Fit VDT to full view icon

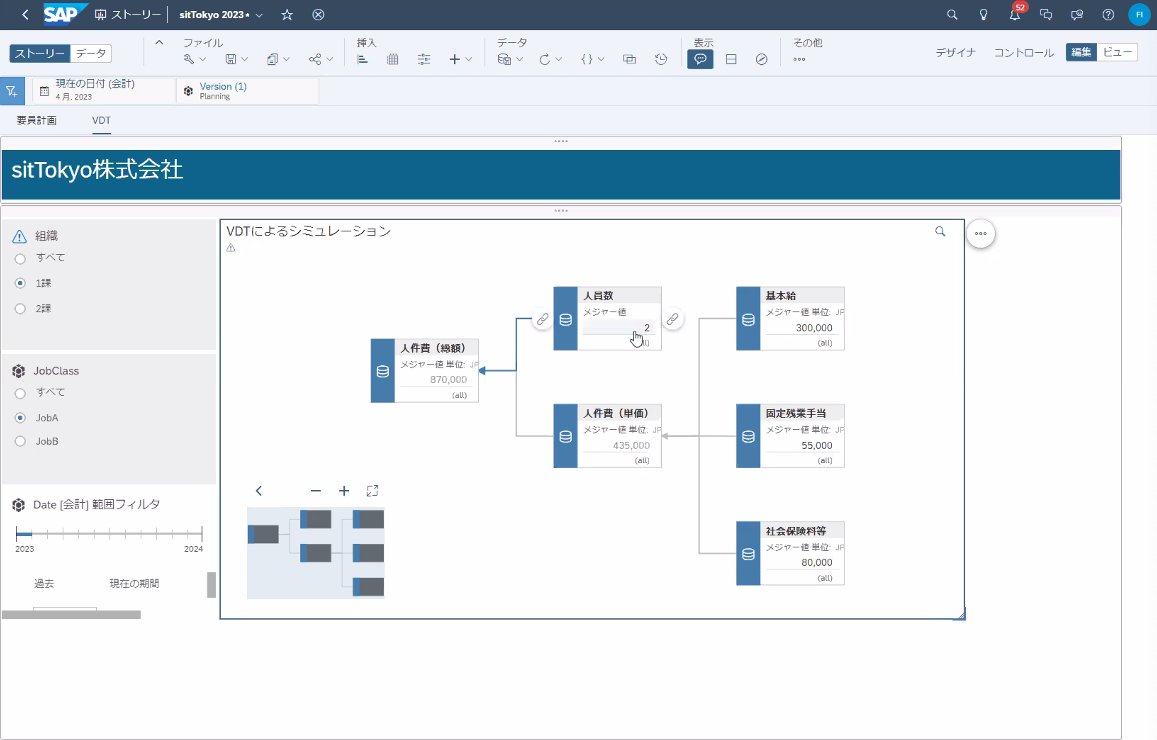[x=373, y=491]
